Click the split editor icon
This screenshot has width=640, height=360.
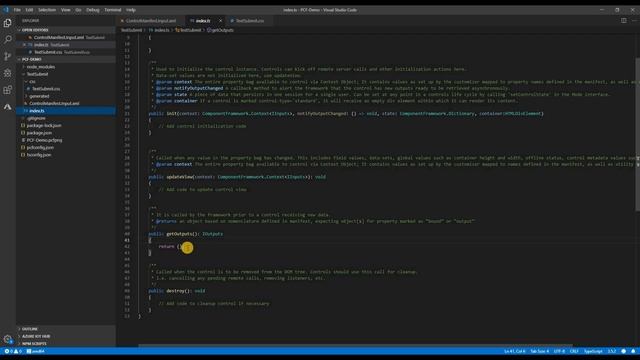[x=623, y=20]
